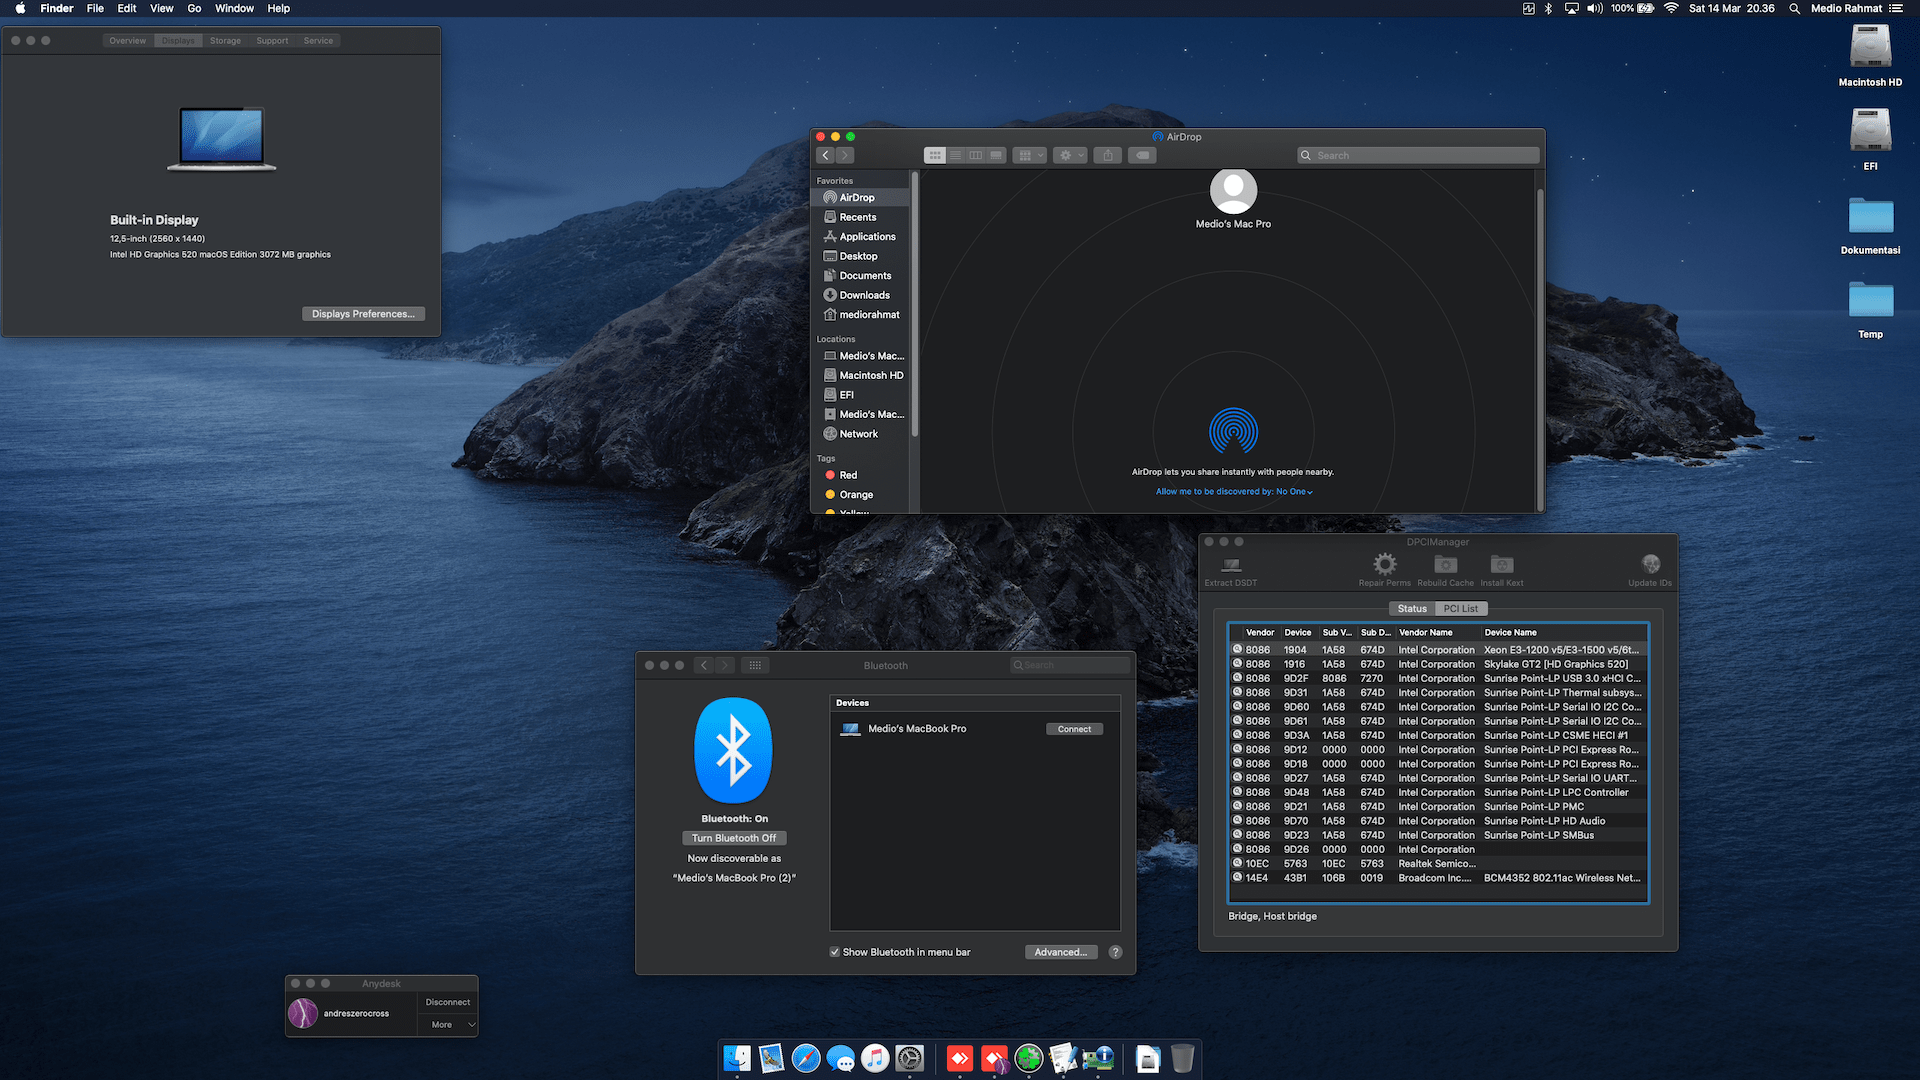Select the Dokumentasi folder on desktop
Screen dimensions: 1920x1080
[1870, 225]
